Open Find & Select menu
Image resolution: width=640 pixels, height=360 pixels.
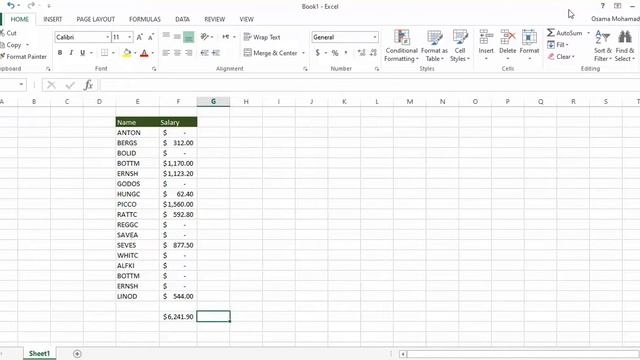pos(625,46)
